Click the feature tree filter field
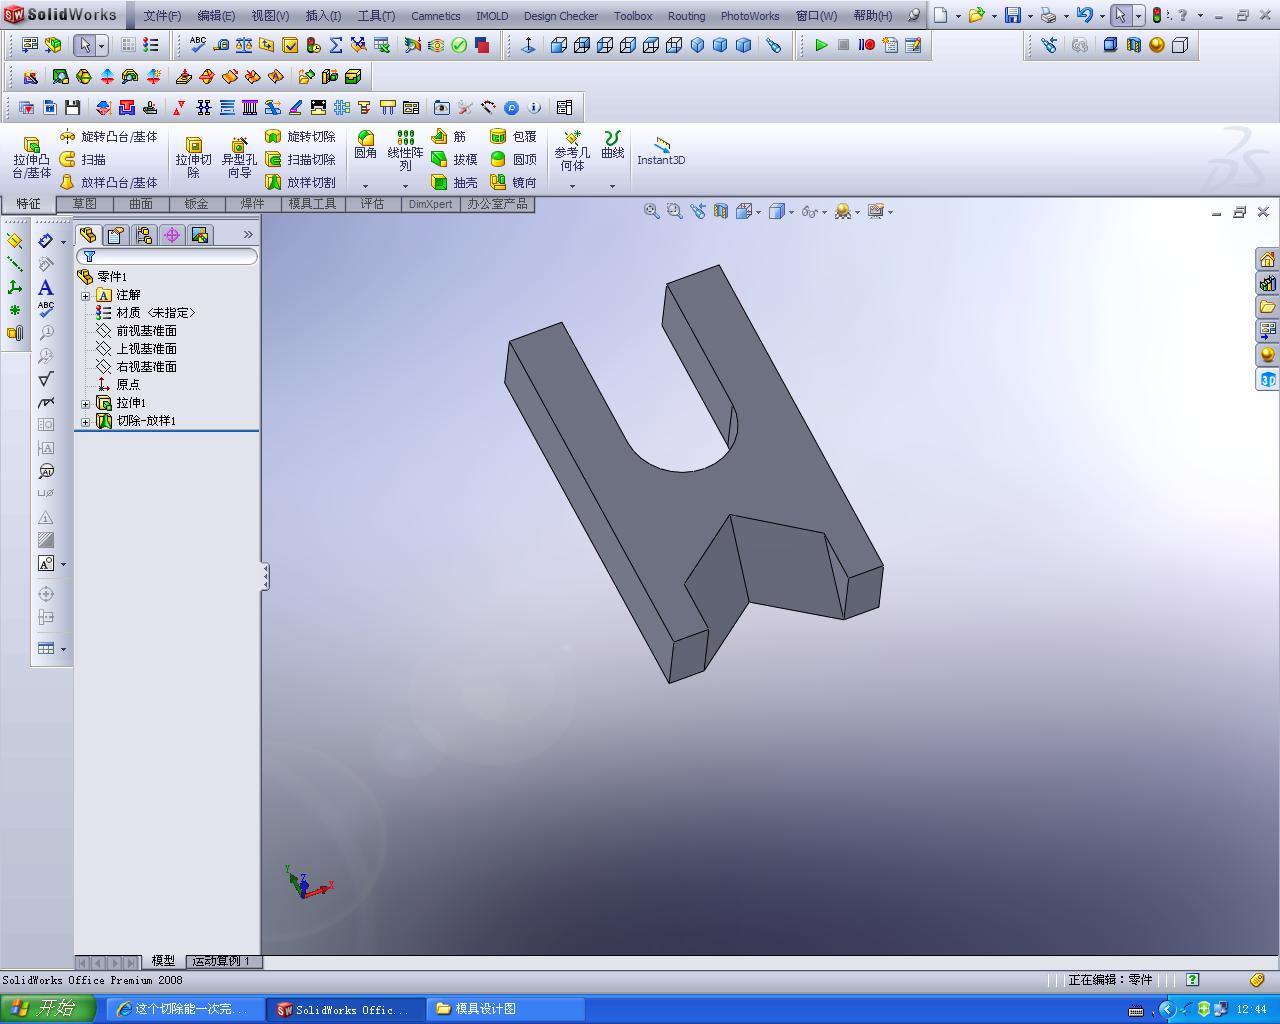Screen dimensions: 1280x1024 click(x=167, y=257)
